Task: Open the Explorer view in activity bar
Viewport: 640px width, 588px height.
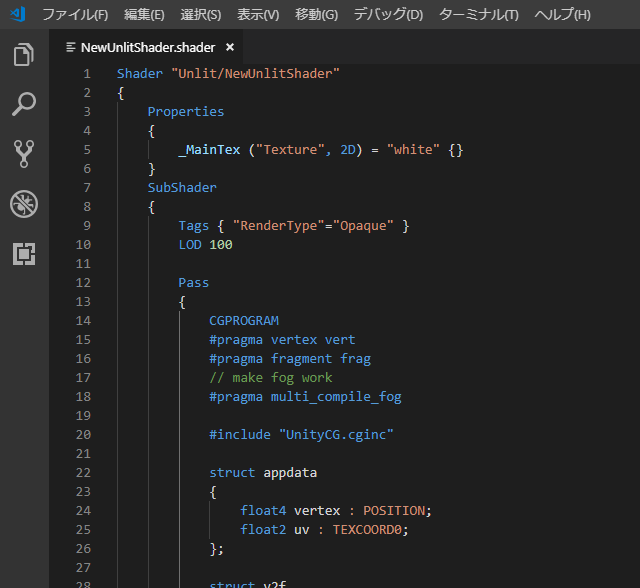Action: point(24,54)
